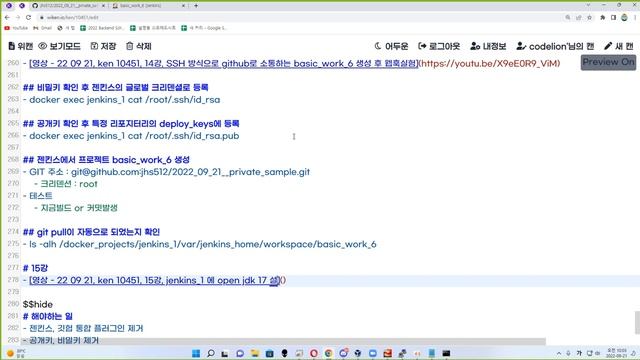Image resolution: width=640 pixels, height=360 pixels.
Task: Close the basic_work_6 Jenkins tab
Action: [x=183, y=6]
